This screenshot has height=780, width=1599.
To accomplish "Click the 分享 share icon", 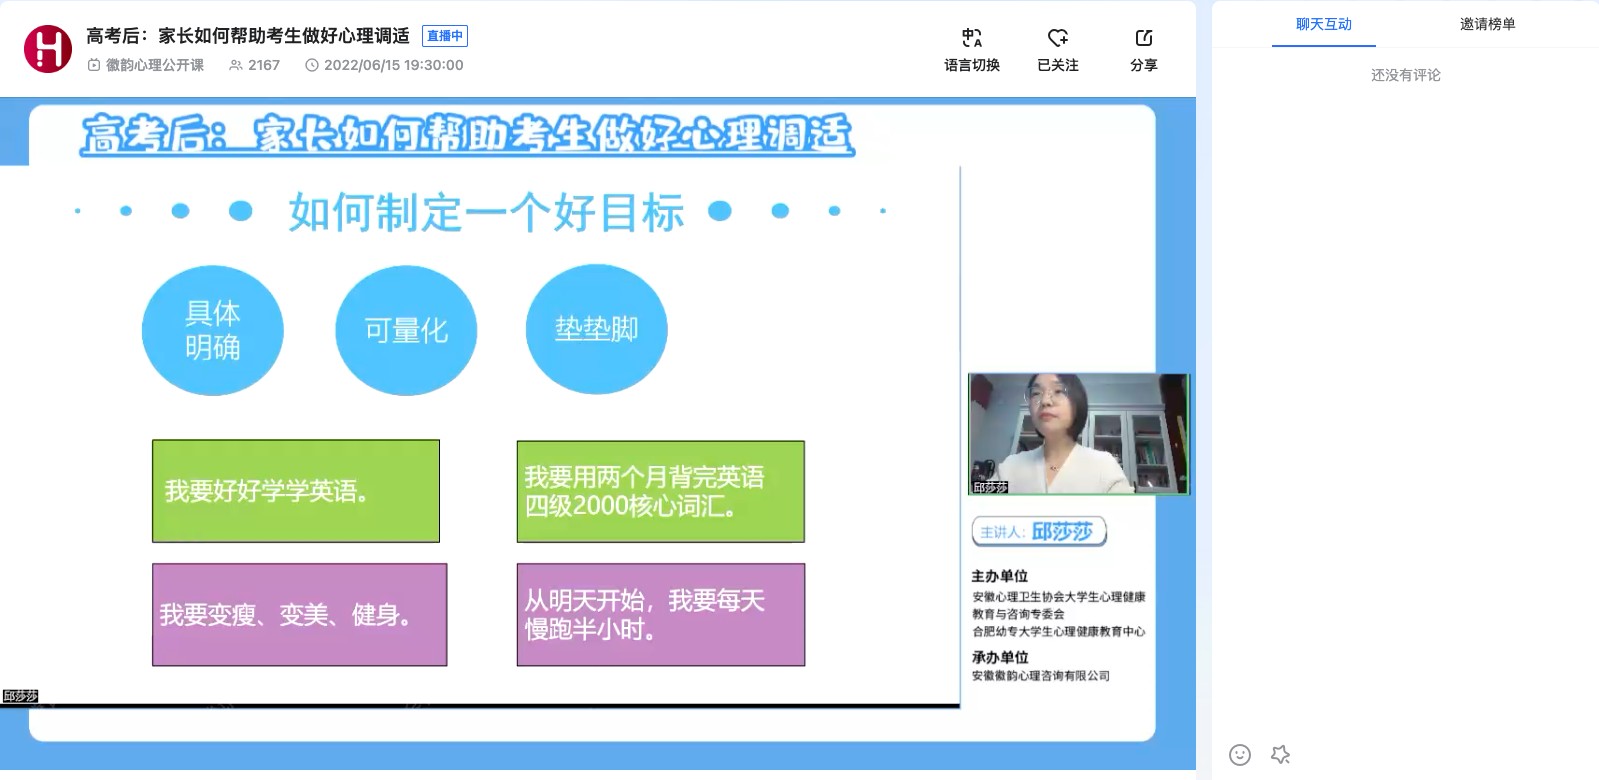I will (1143, 39).
